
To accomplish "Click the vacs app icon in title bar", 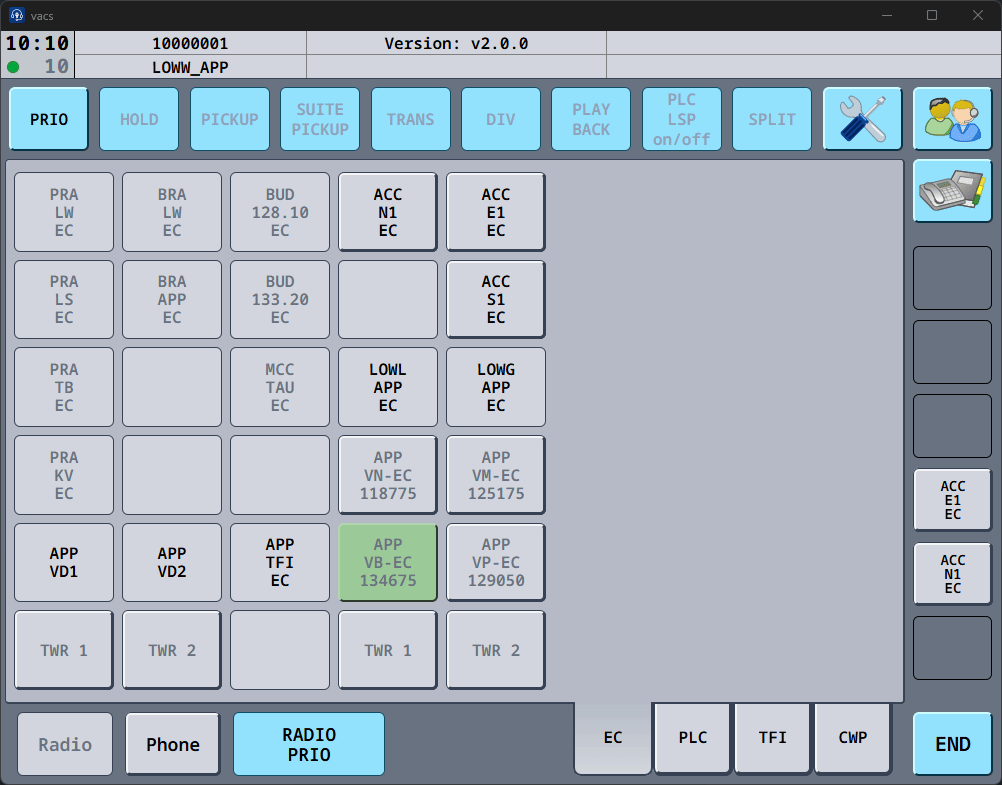I will tap(17, 15).
